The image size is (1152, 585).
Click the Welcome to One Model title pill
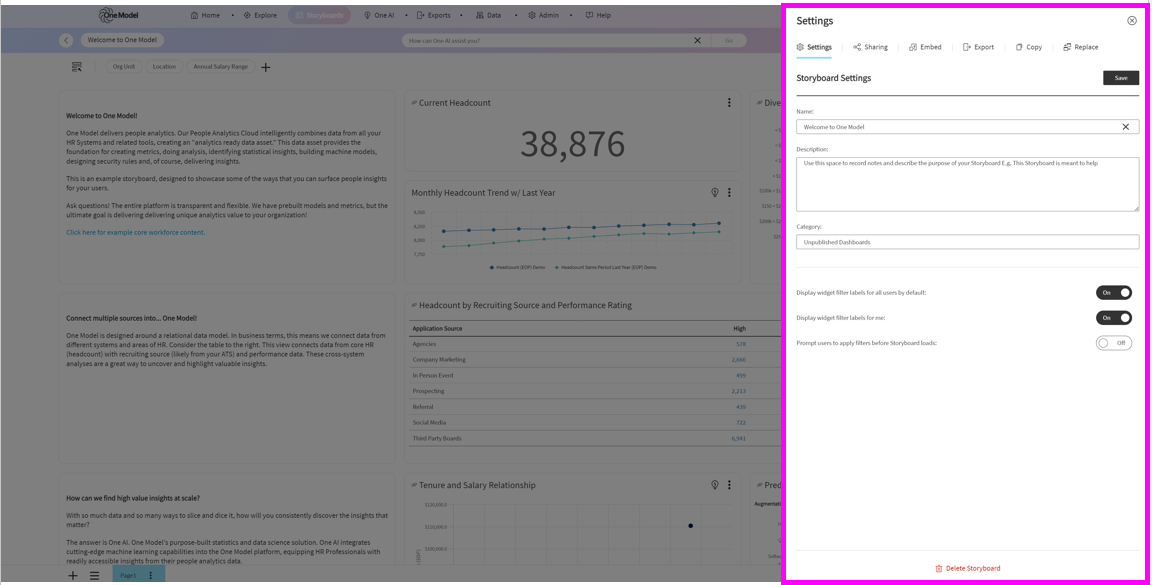pos(122,40)
